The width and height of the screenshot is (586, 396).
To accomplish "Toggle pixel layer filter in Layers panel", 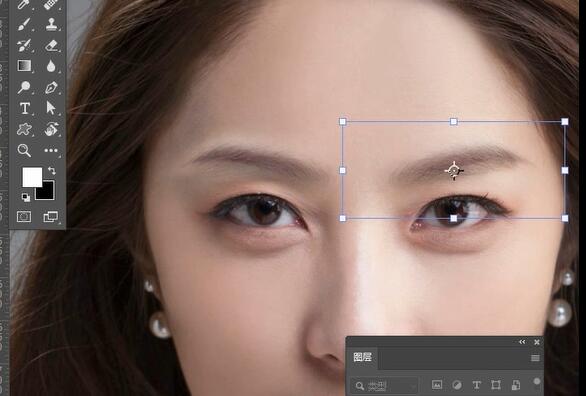I will tap(437, 385).
